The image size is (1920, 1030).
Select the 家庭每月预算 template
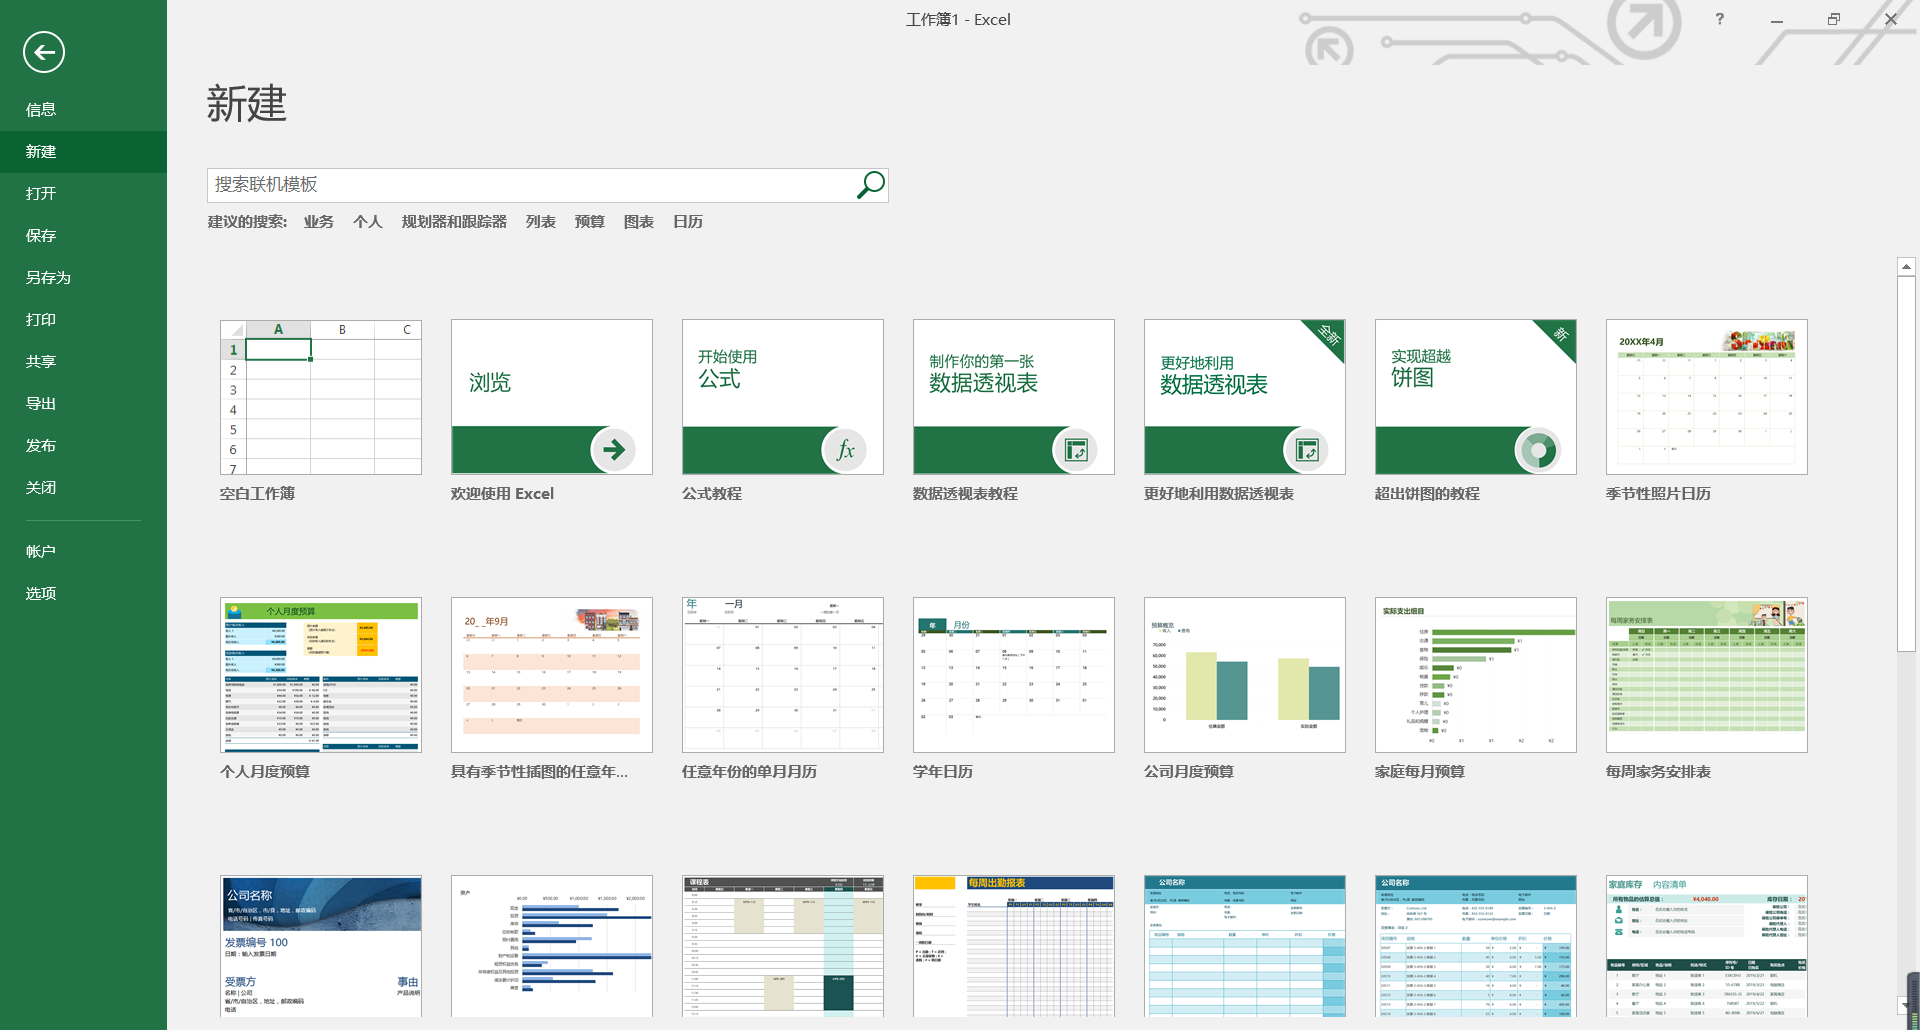1476,675
